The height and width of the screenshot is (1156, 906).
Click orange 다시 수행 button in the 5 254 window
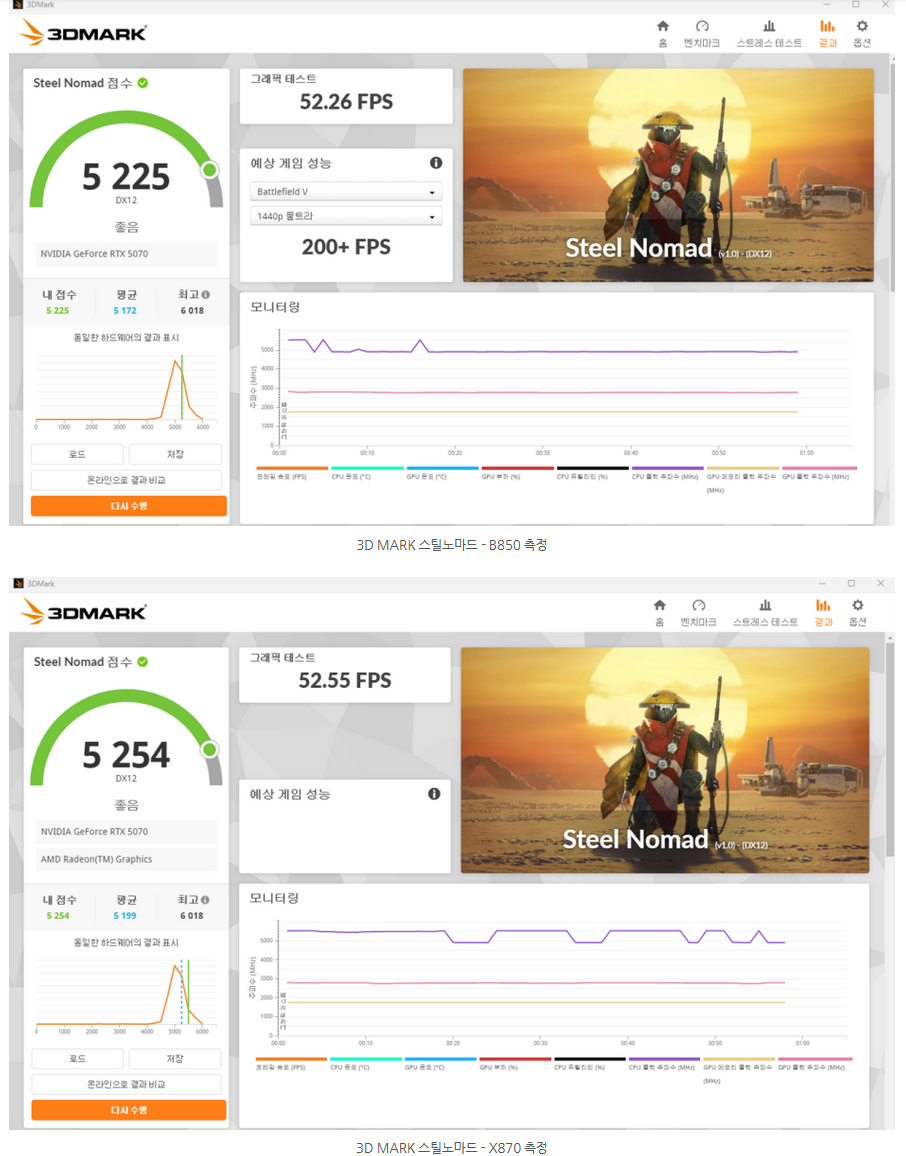129,1110
